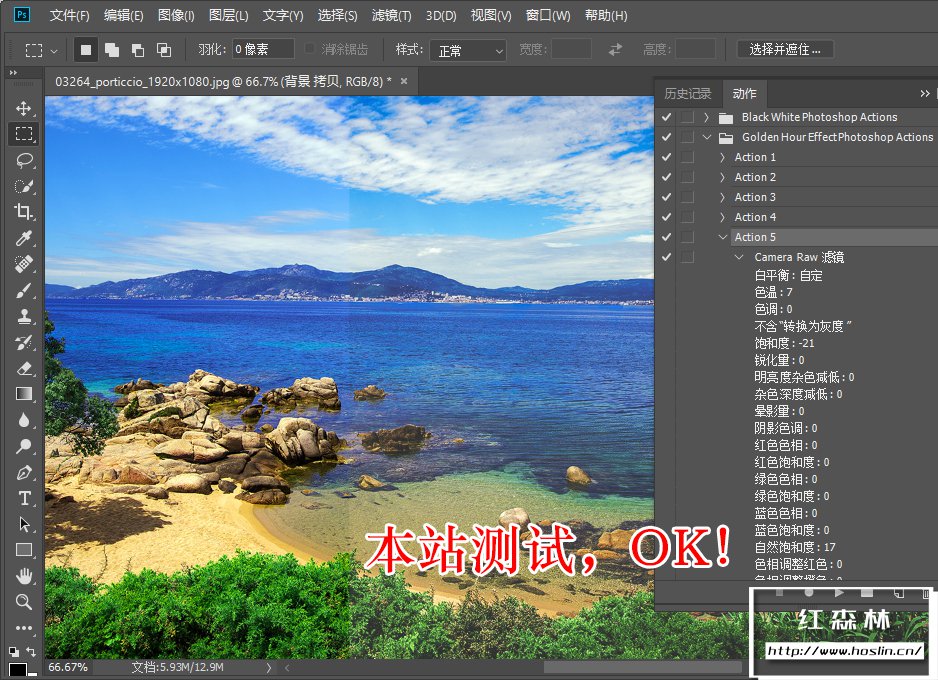Open the Edit Toolbar three-dots menu
Viewport: 938px width, 680px height.
point(24,628)
